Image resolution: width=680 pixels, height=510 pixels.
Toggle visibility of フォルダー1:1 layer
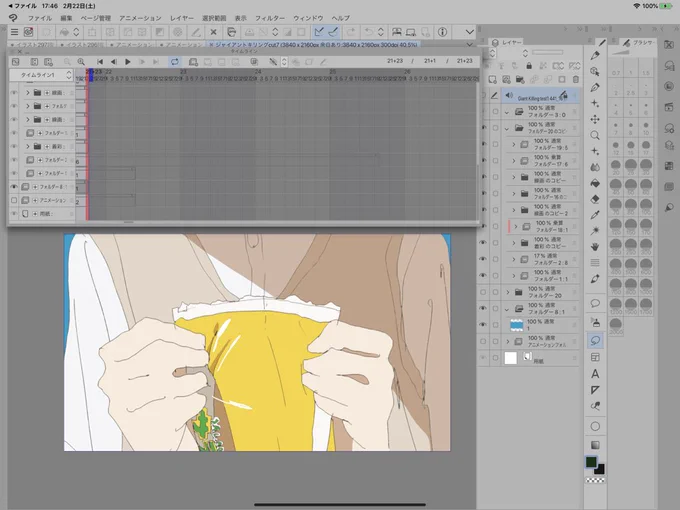click(x=483, y=275)
